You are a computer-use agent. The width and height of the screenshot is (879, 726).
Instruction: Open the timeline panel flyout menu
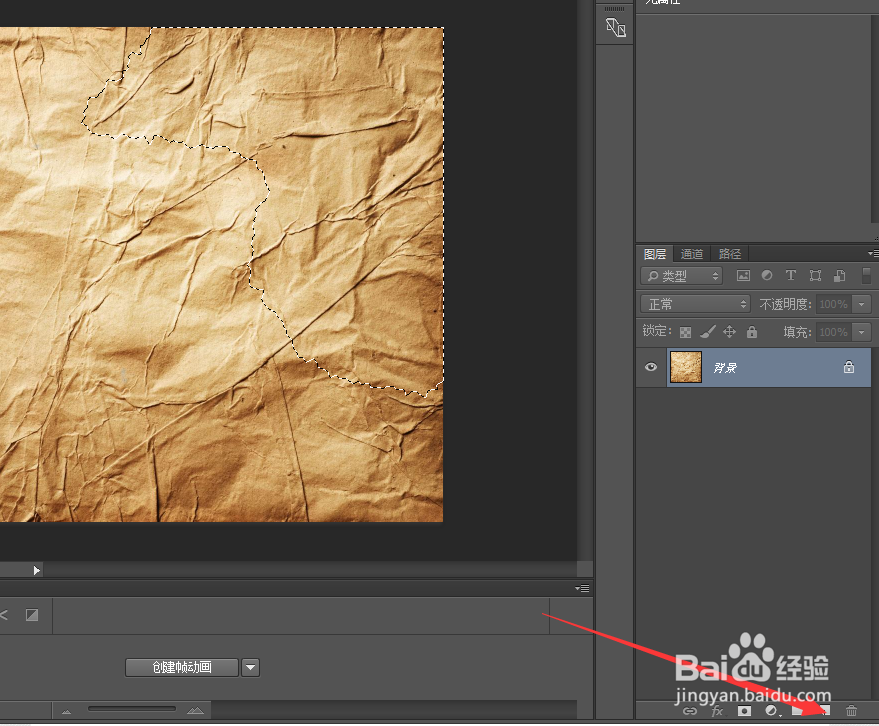click(582, 588)
